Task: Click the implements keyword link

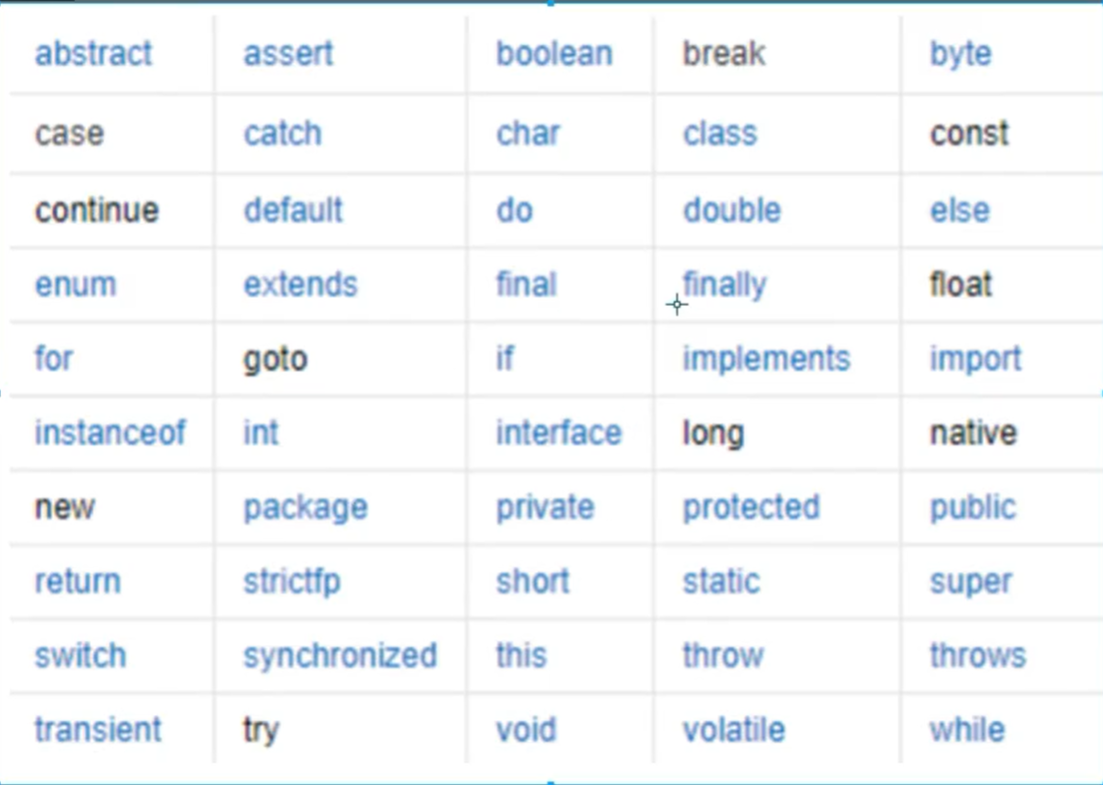Action: point(766,359)
